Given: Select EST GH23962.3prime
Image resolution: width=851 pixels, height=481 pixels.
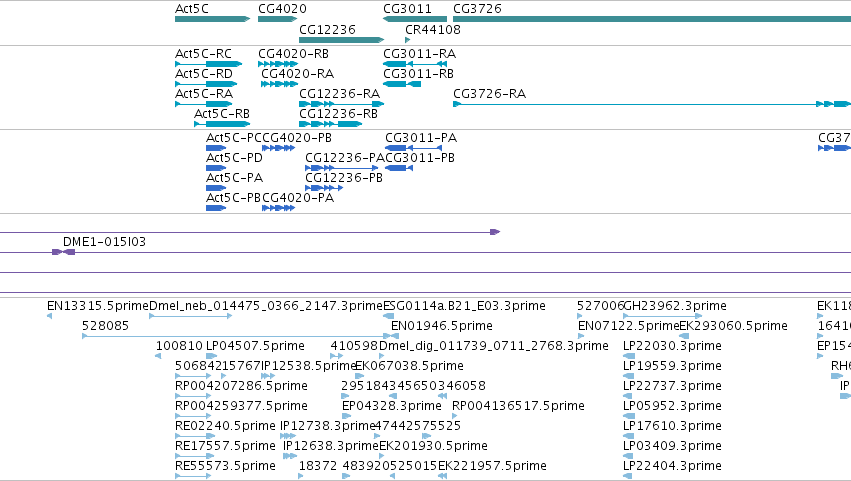Looking at the screenshot, I should (675, 306).
